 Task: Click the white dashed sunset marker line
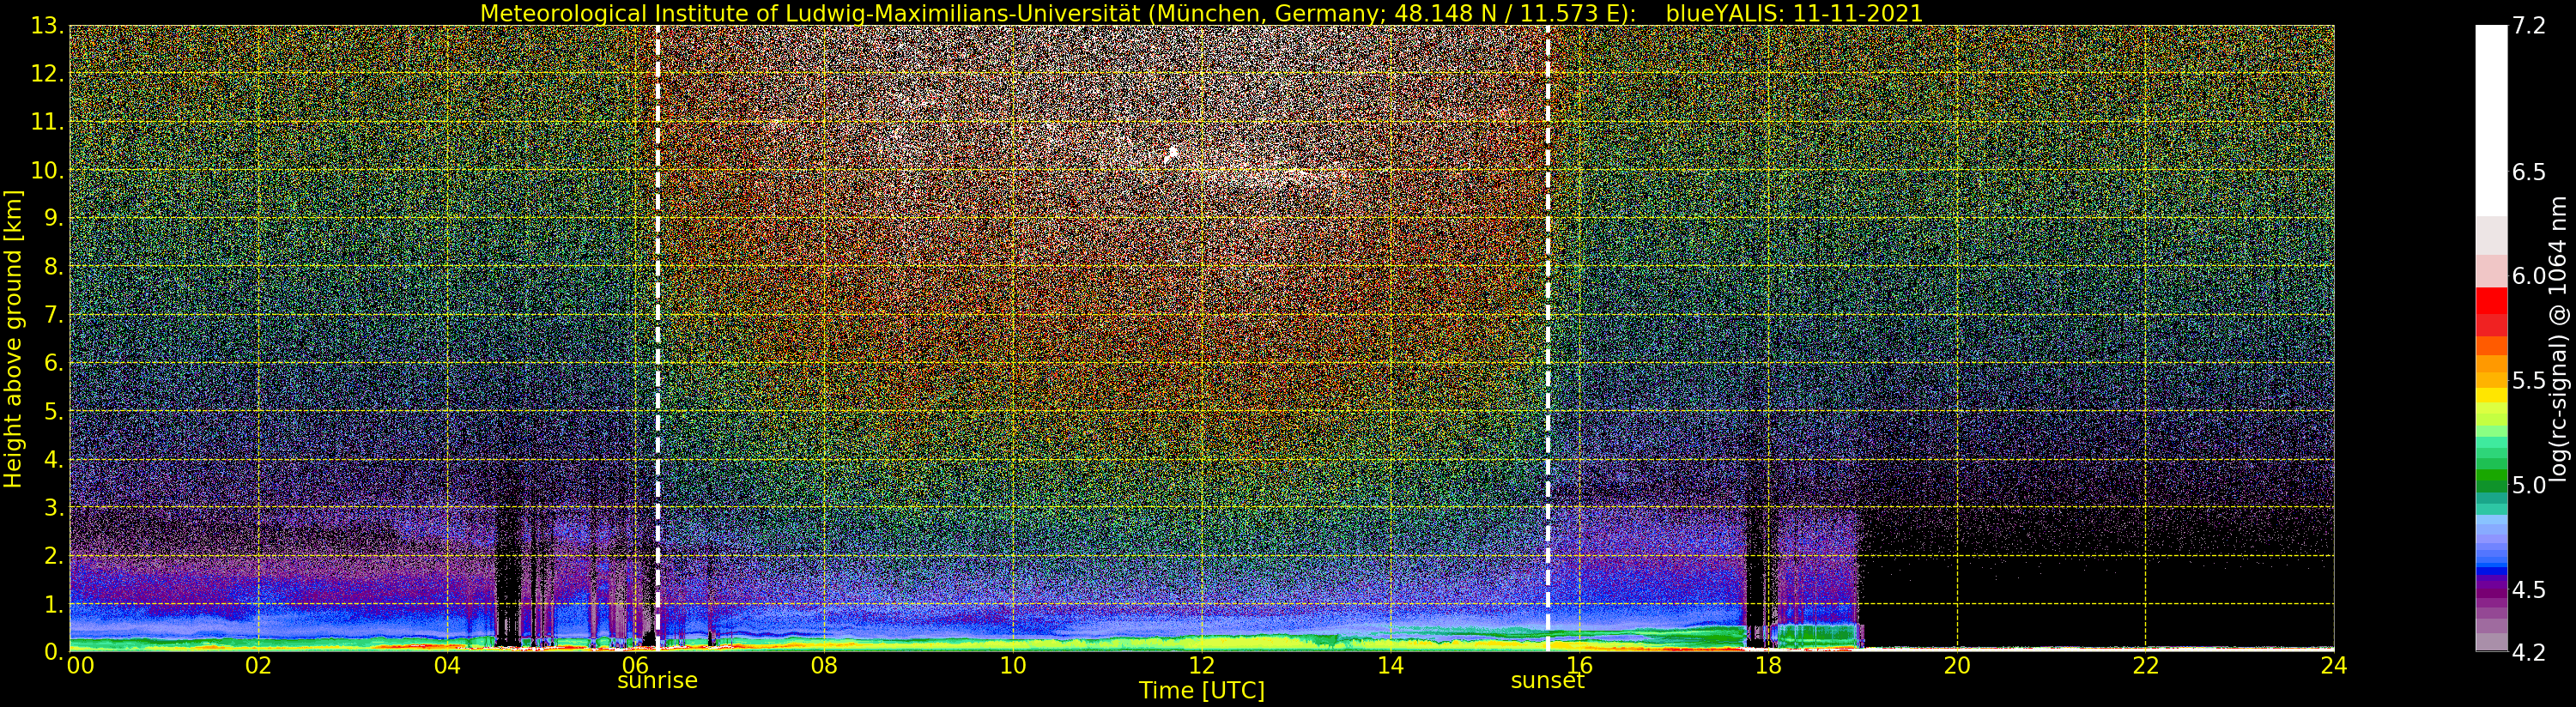(x=1547, y=338)
